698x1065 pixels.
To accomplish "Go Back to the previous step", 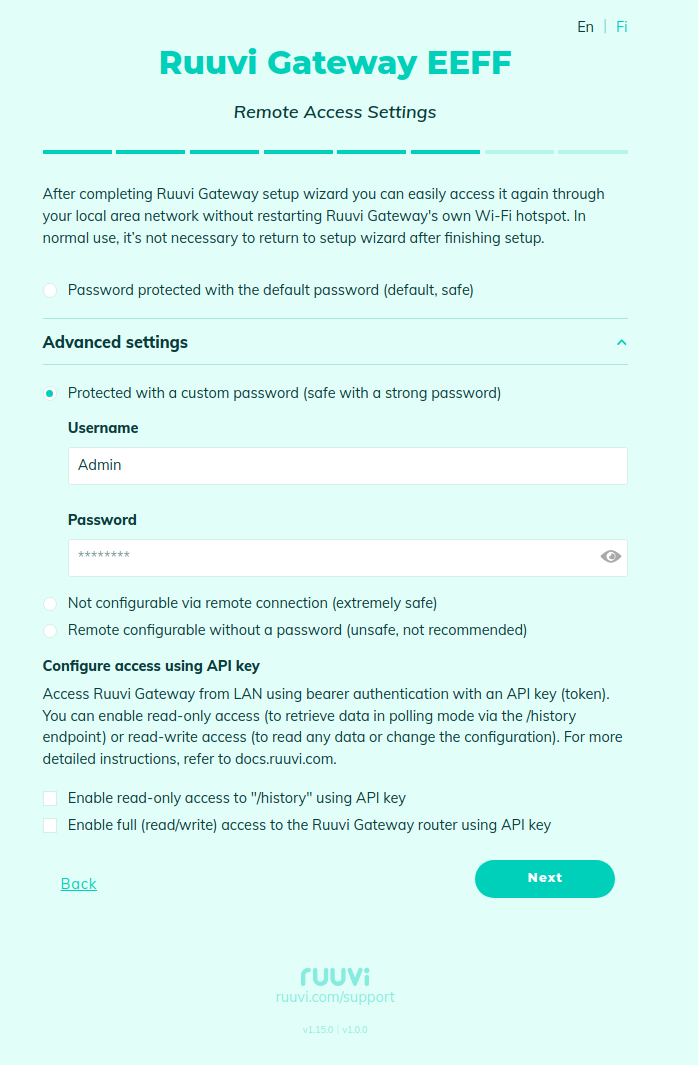I will [x=79, y=883].
